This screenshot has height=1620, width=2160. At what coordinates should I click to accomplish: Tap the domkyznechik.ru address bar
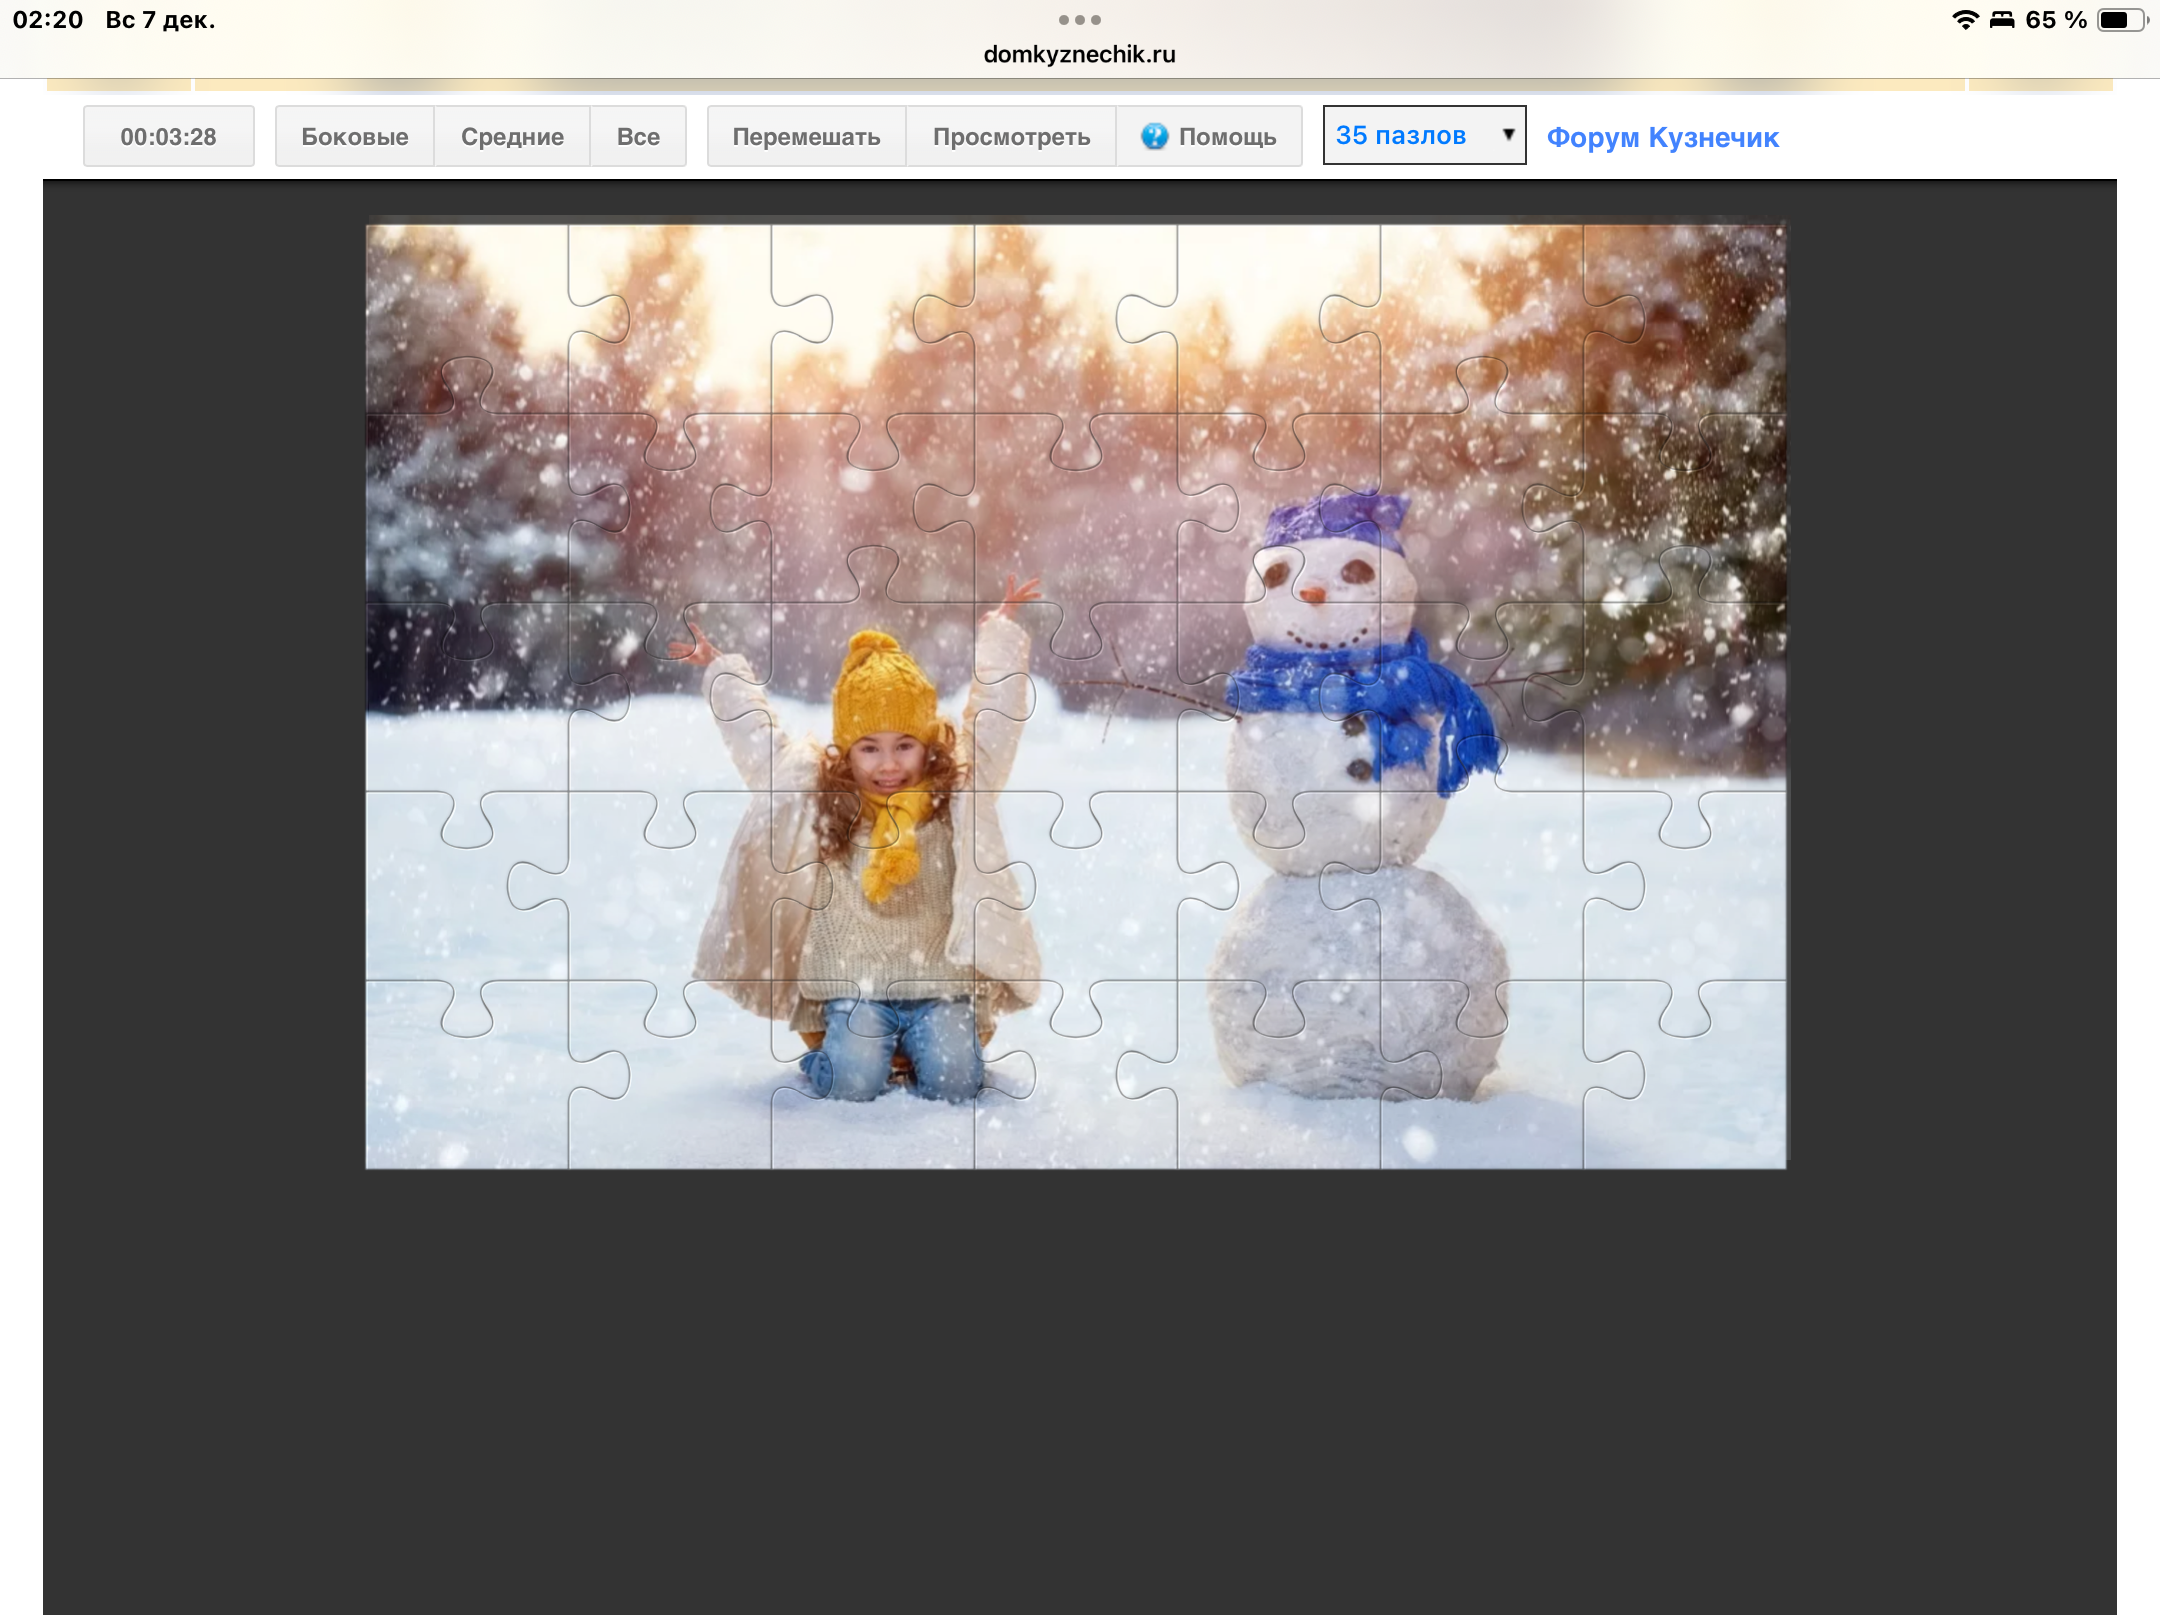pyautogui.click(x=1079, y=55)
